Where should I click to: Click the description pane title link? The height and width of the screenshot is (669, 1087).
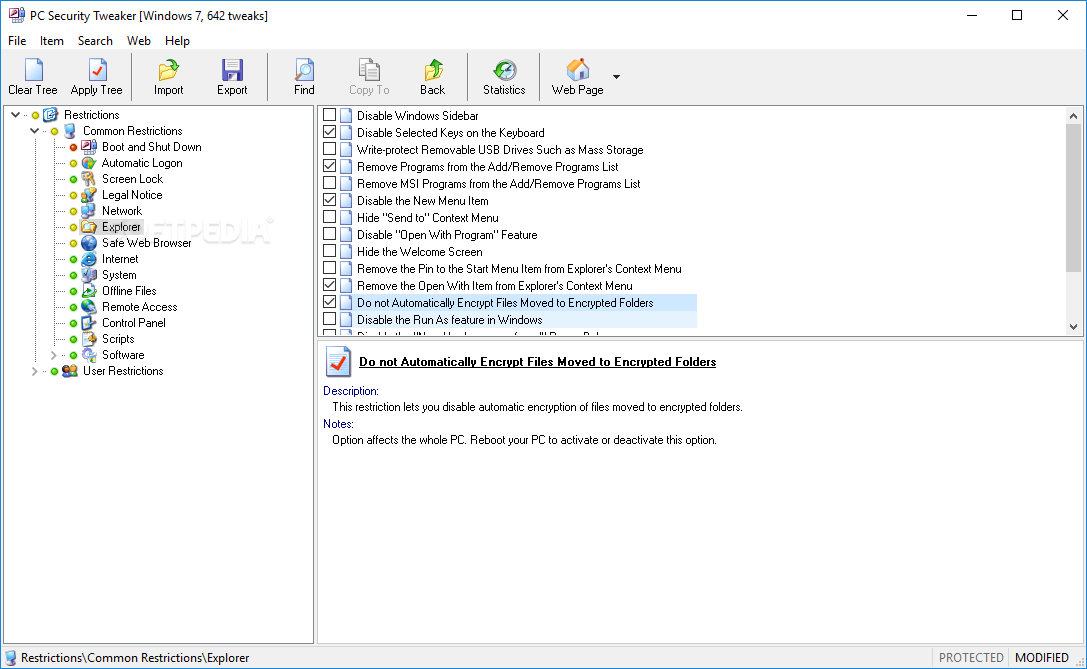coord(537,362)
